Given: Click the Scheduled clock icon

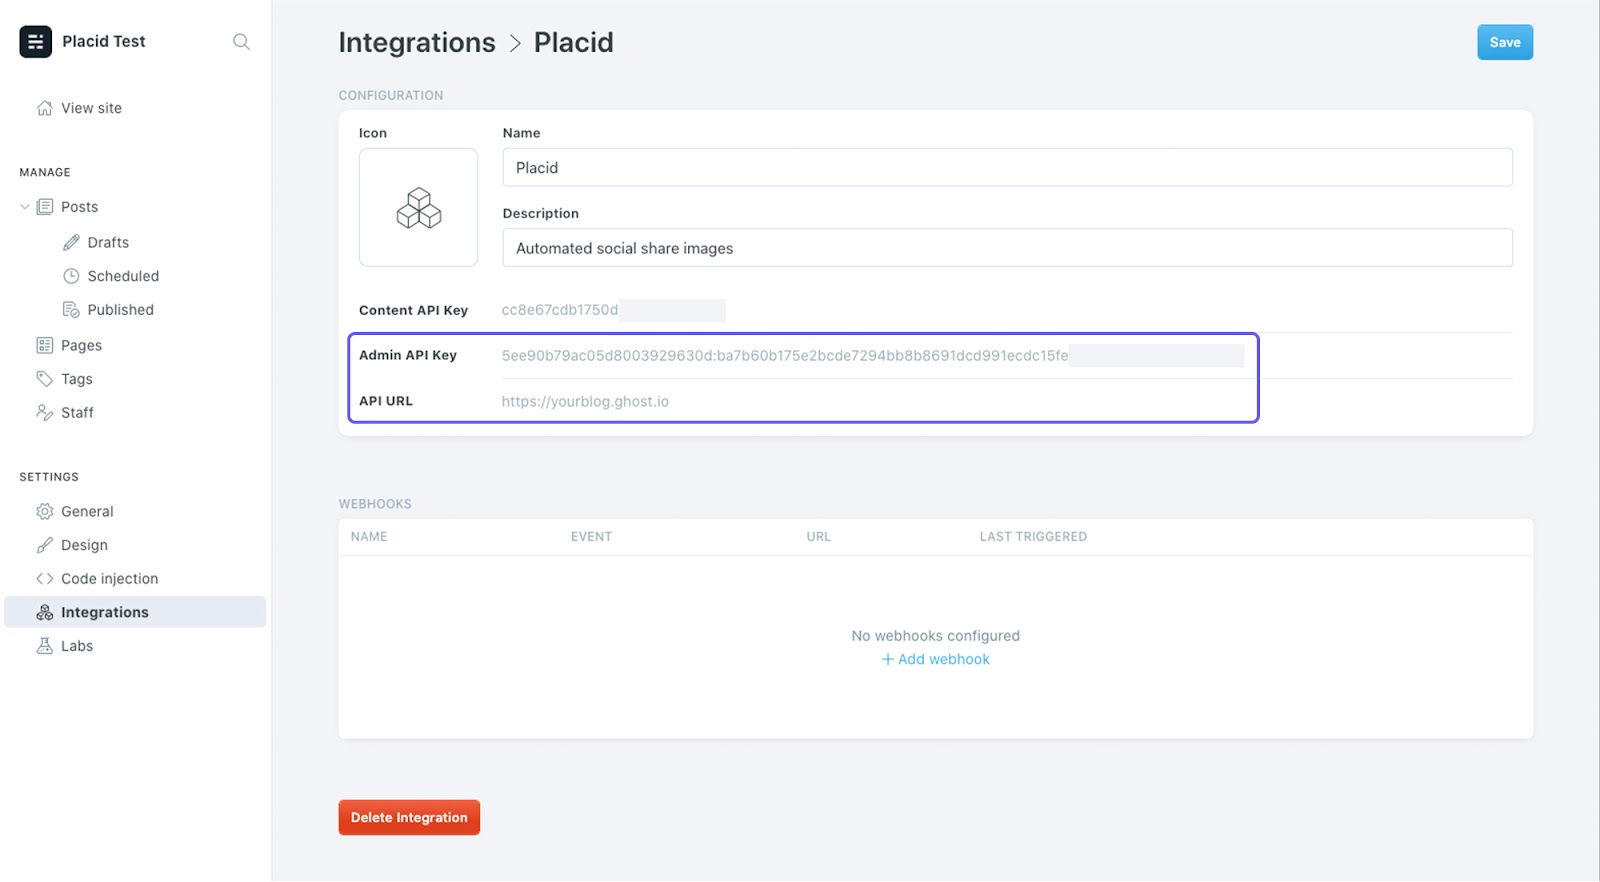Looking at the screenshot, I should click(x=71, y=276).
